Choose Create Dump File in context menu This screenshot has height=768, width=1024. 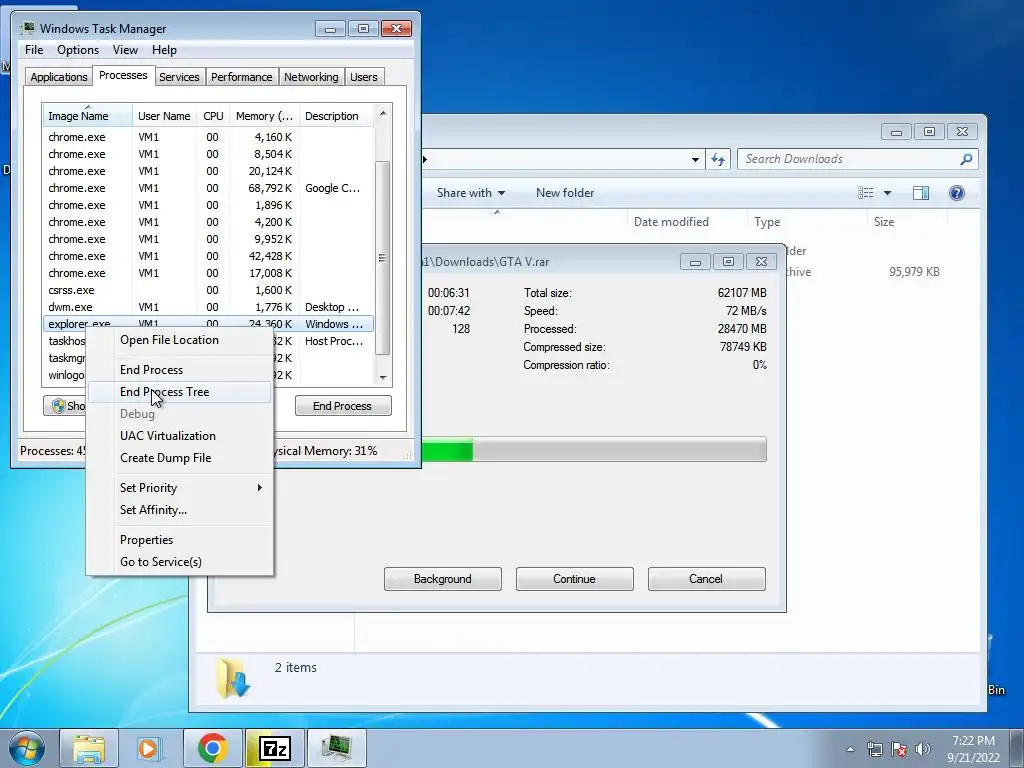click(x=166, y=458)
